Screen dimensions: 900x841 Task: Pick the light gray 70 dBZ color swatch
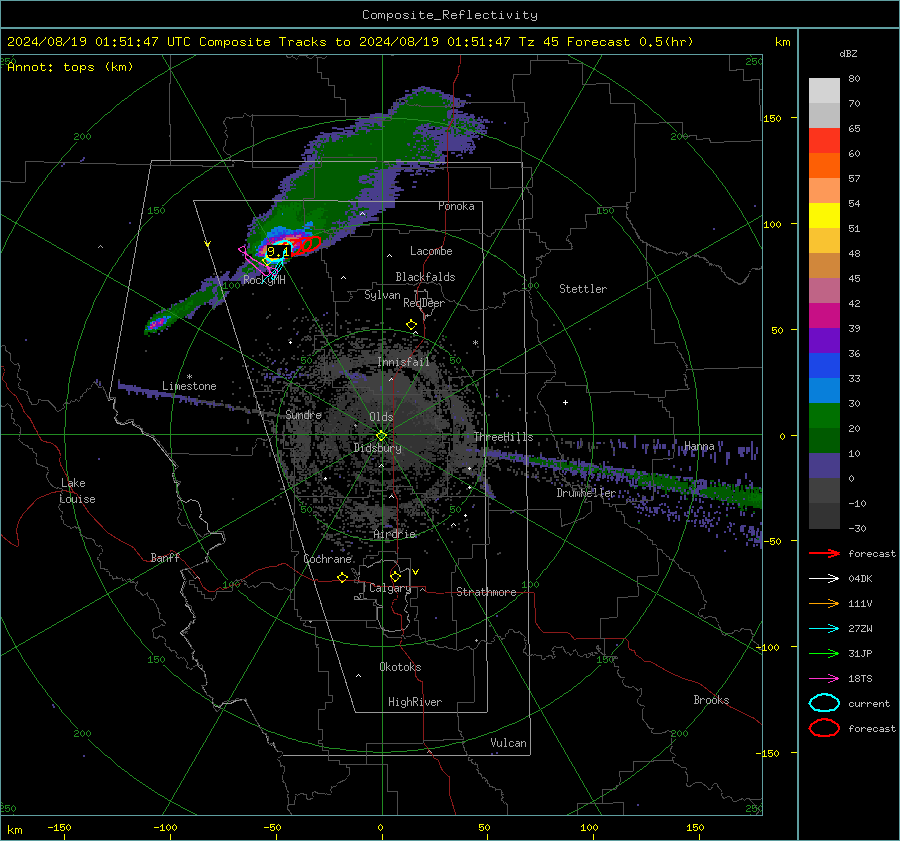824,91
